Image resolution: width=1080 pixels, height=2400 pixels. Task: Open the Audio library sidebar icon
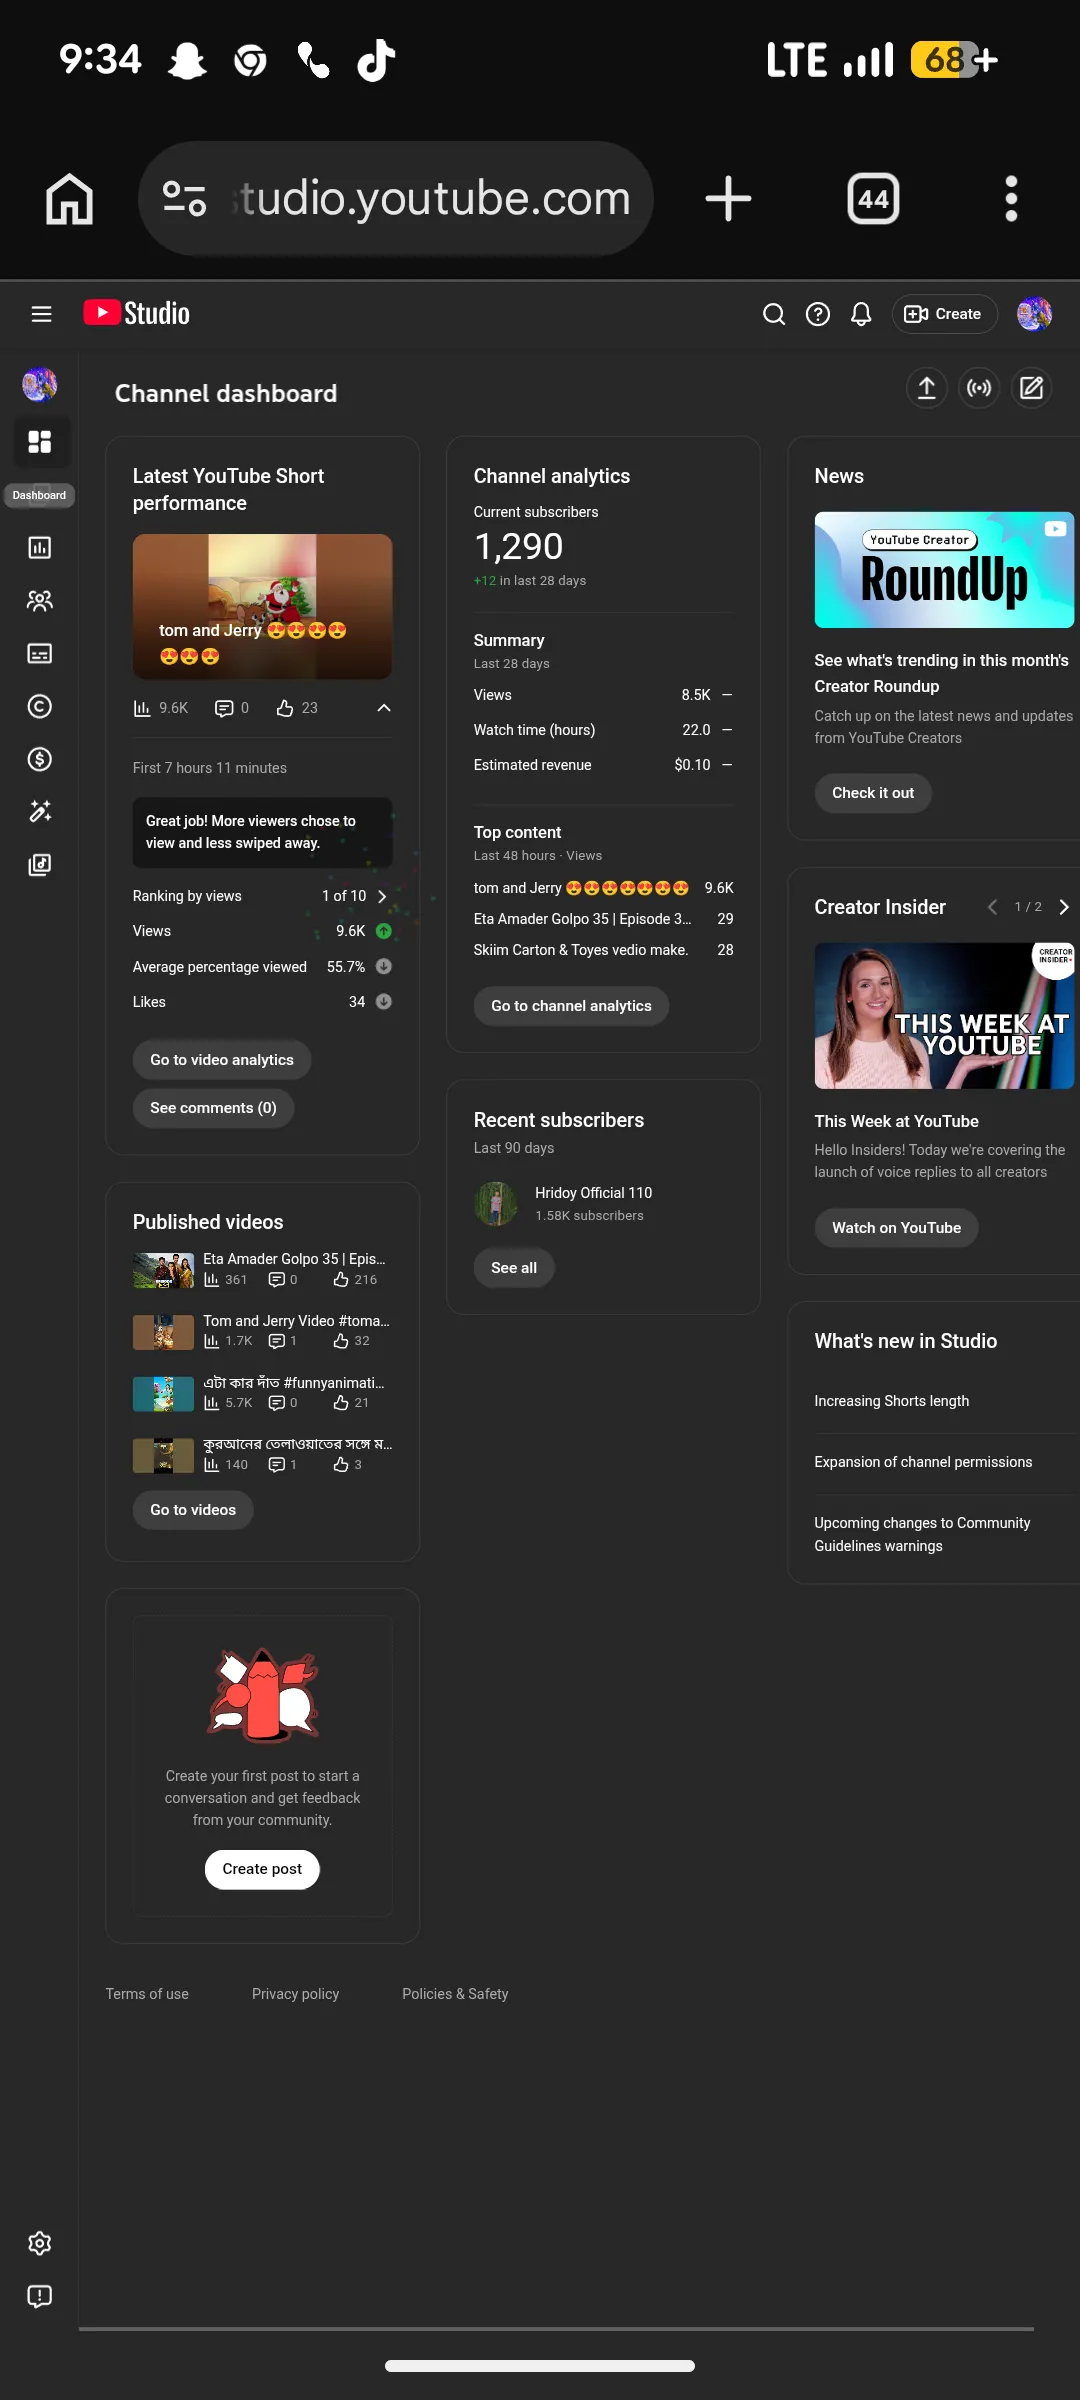pos(39,865)
